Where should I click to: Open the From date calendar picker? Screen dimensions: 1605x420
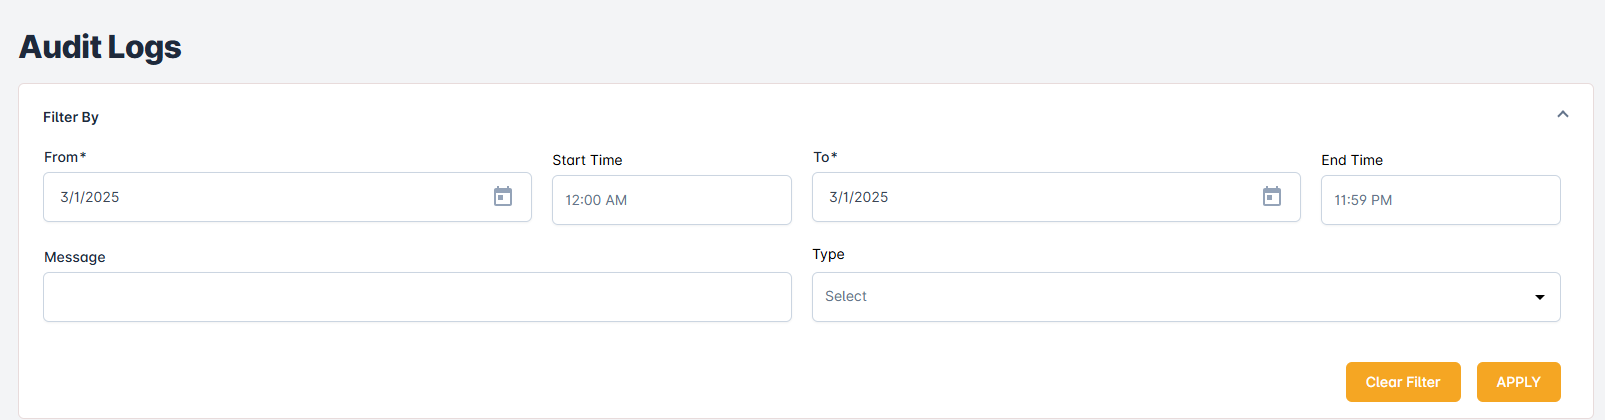coord(503,197)
